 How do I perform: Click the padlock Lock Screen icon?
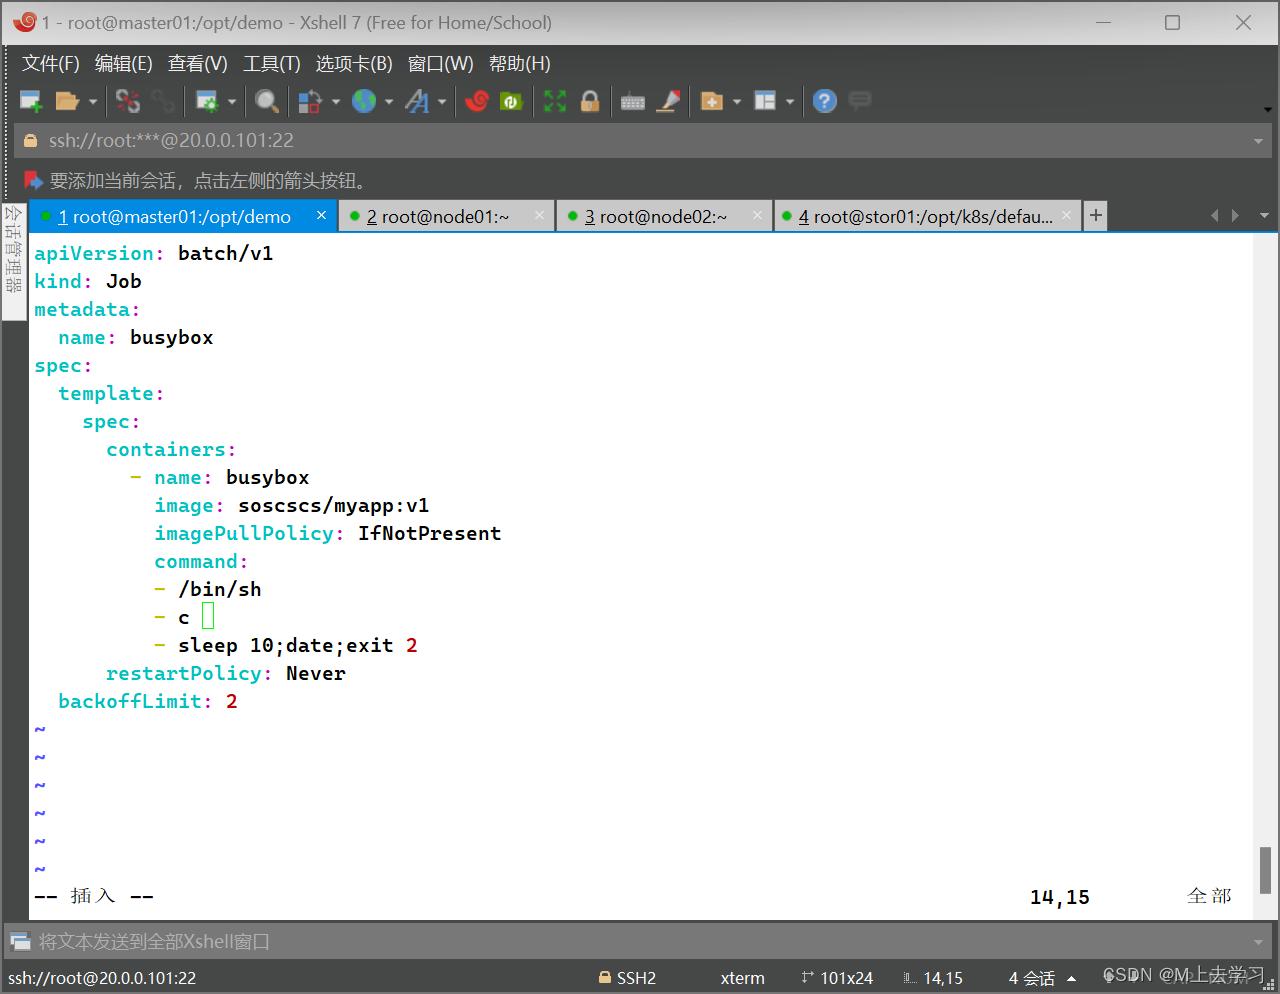click(x=590, y=101)
